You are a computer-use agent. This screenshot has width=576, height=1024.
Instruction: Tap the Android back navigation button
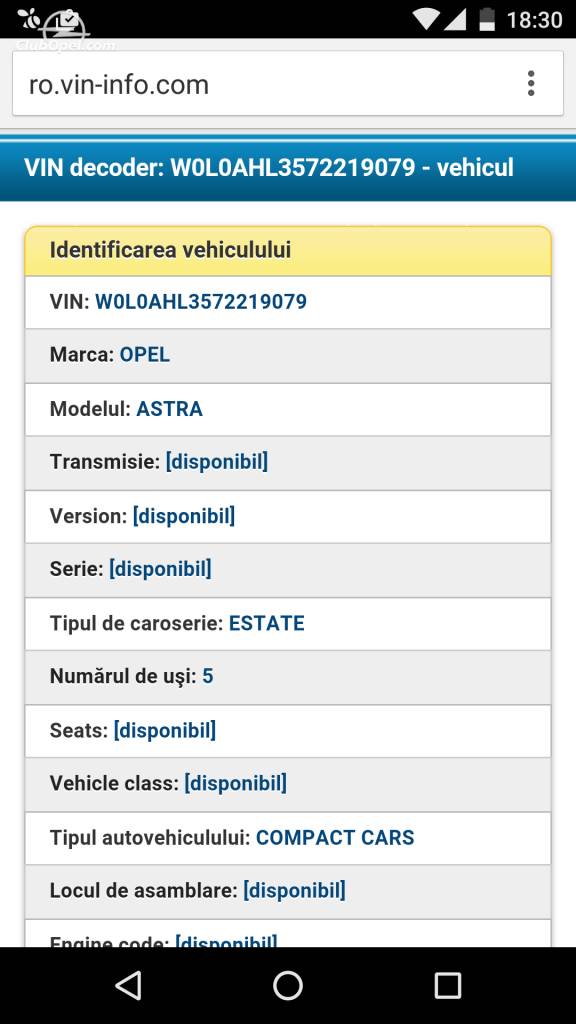[128, 985]
